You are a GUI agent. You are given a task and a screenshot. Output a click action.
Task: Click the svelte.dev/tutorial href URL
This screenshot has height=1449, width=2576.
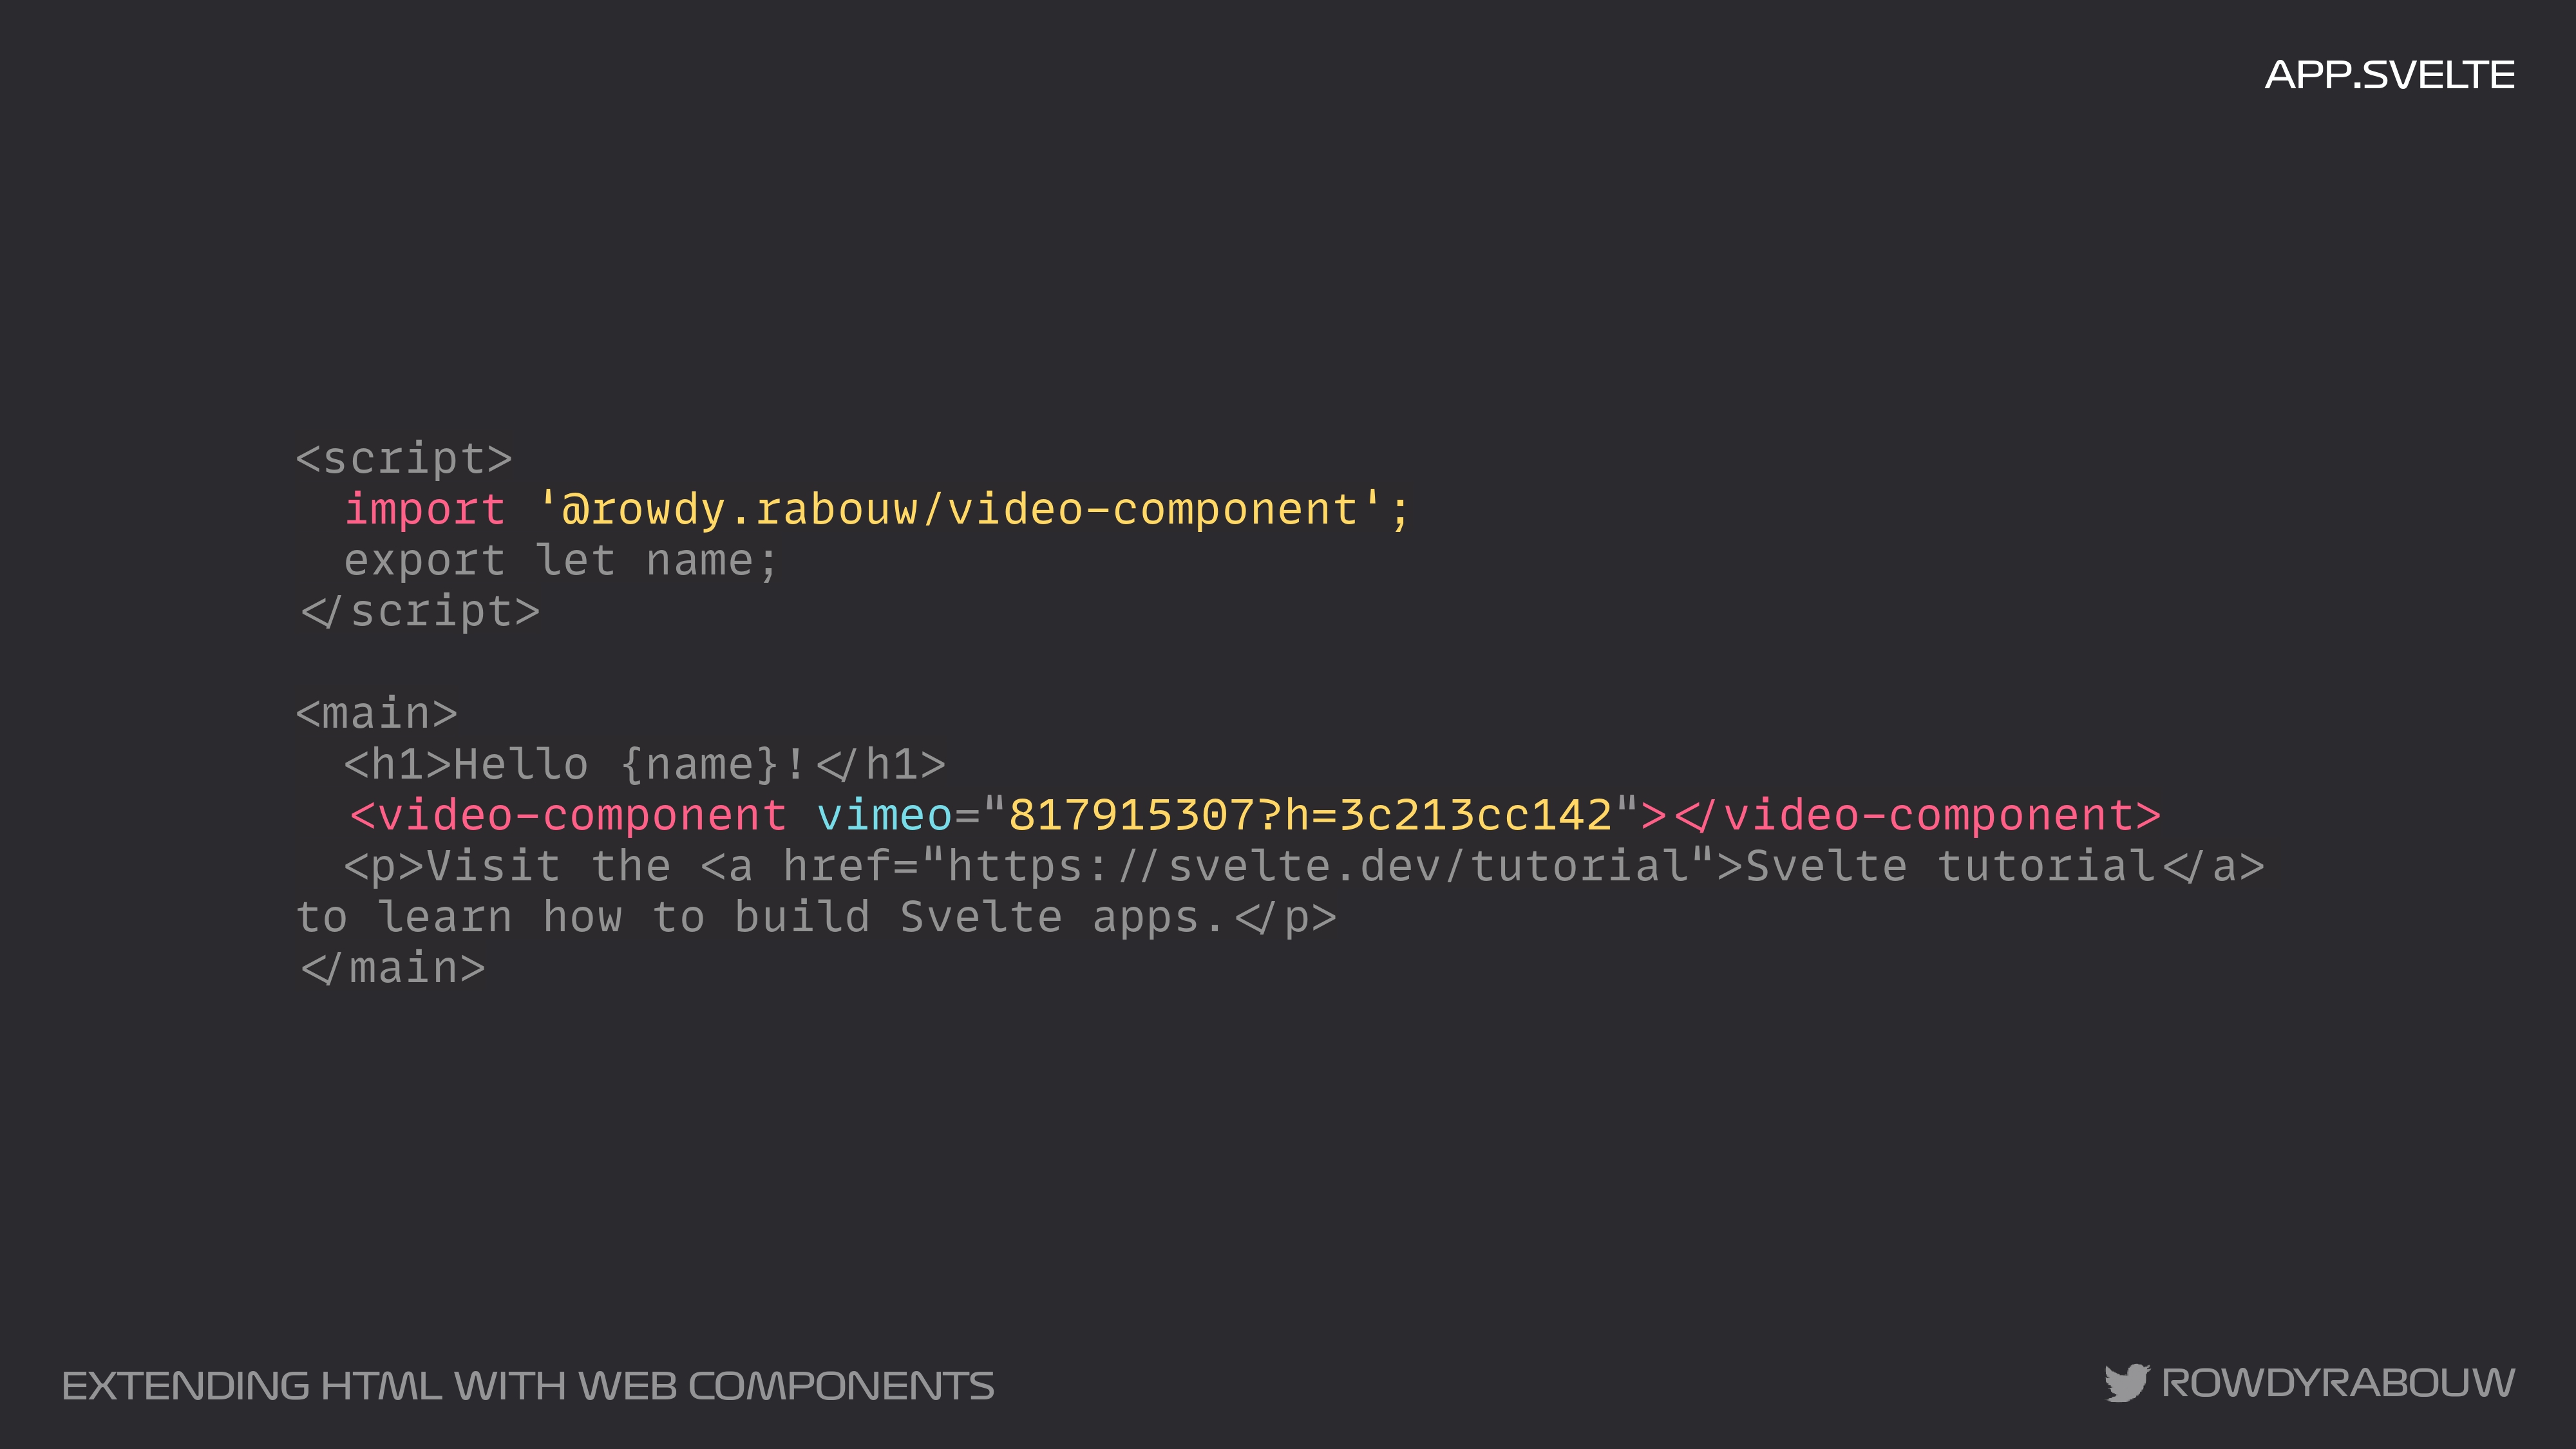tap(1318, 867)
